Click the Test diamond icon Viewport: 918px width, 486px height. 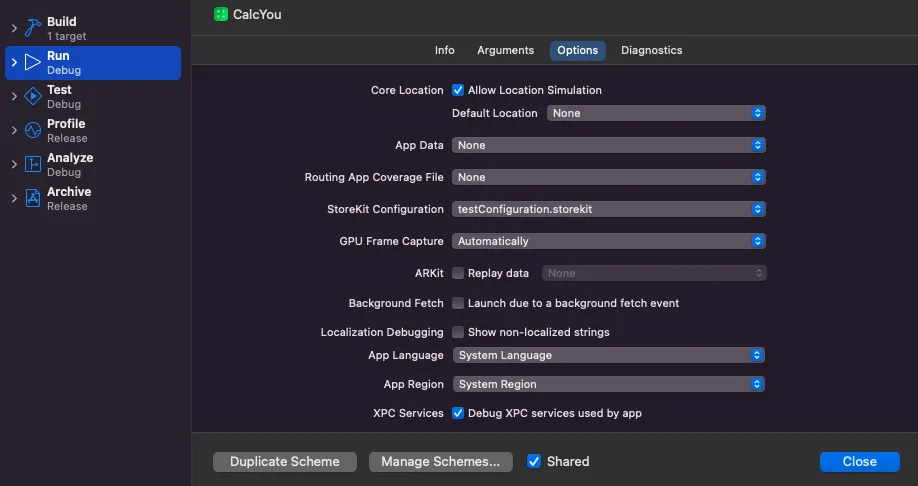[32, 96]
